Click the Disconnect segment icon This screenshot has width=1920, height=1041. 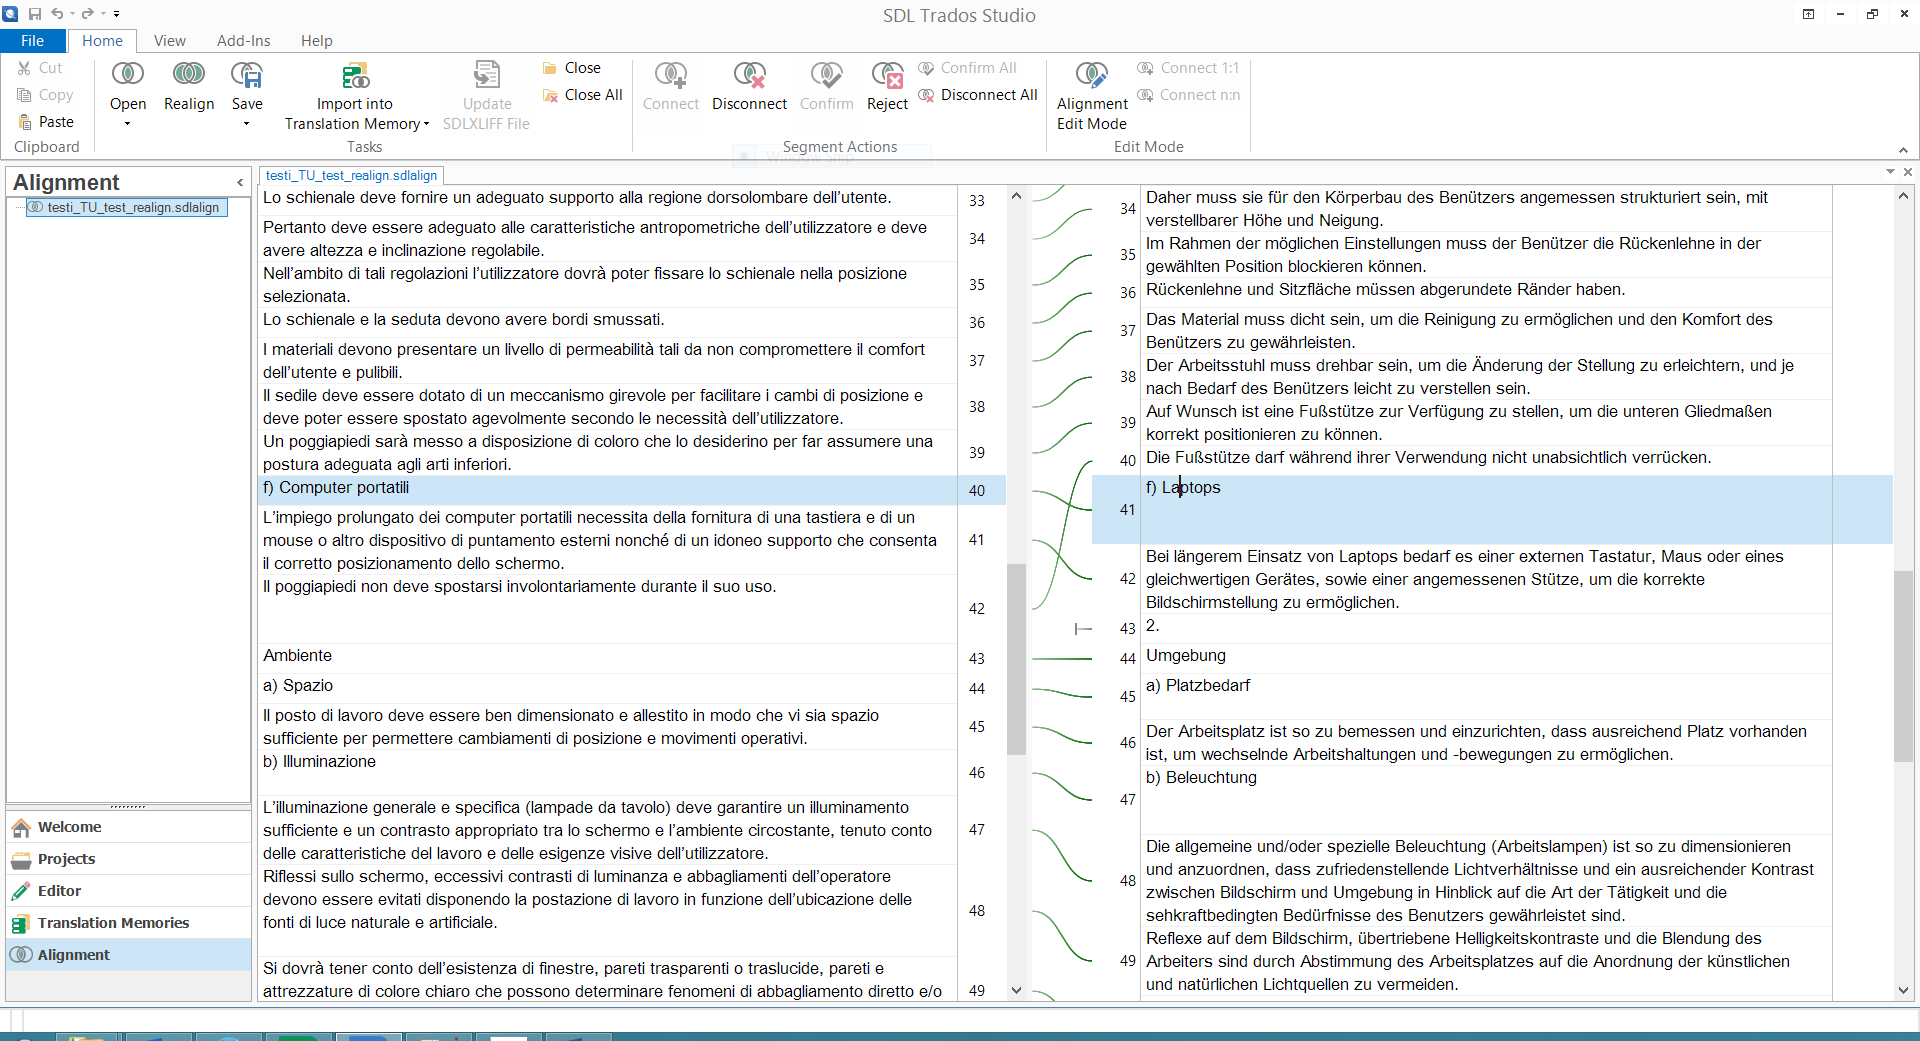pyautogui.click(x=749, y=76)
